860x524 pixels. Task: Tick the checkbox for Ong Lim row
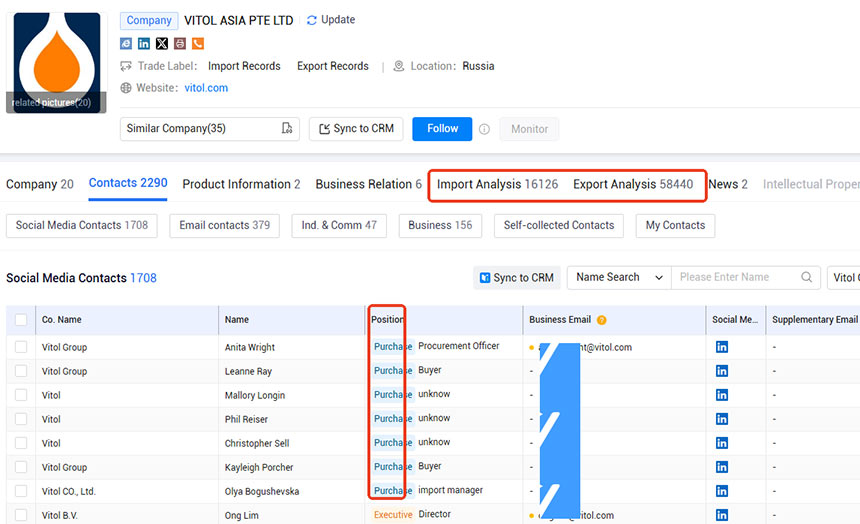point(21,515)
